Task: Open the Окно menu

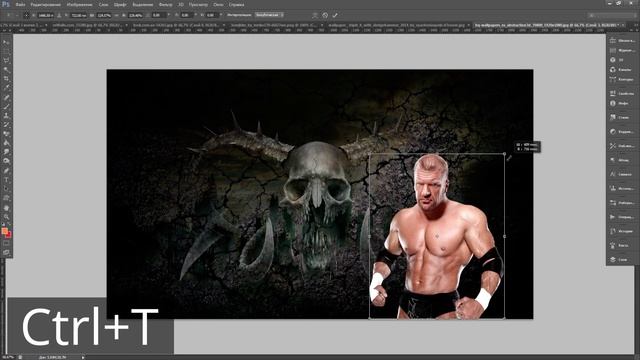Action: (218, 4)
